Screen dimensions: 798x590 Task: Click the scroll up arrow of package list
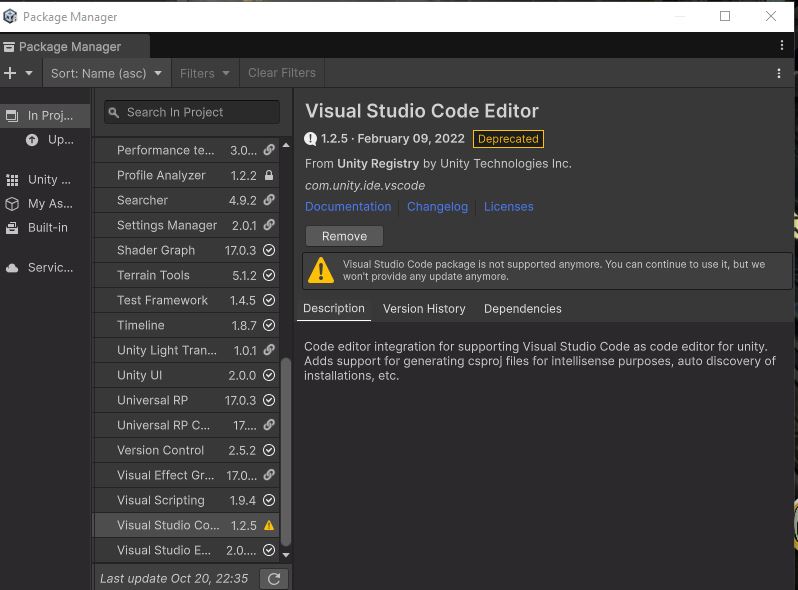pos(286,145)
